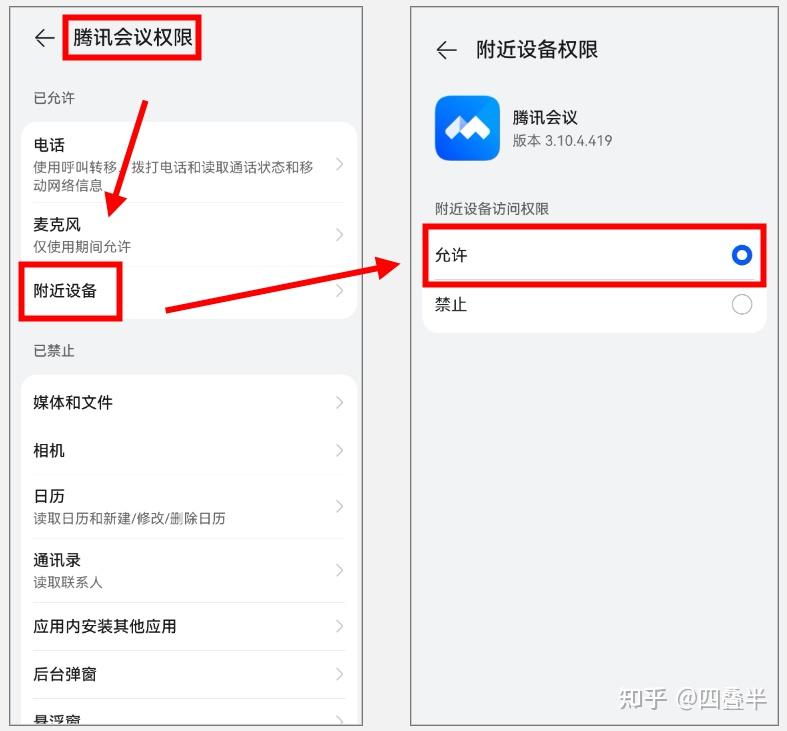The height and width of the screenshot is (731, 787).
Task: Open the 麦克风 permission entry
Action: (x=189, y=234)
